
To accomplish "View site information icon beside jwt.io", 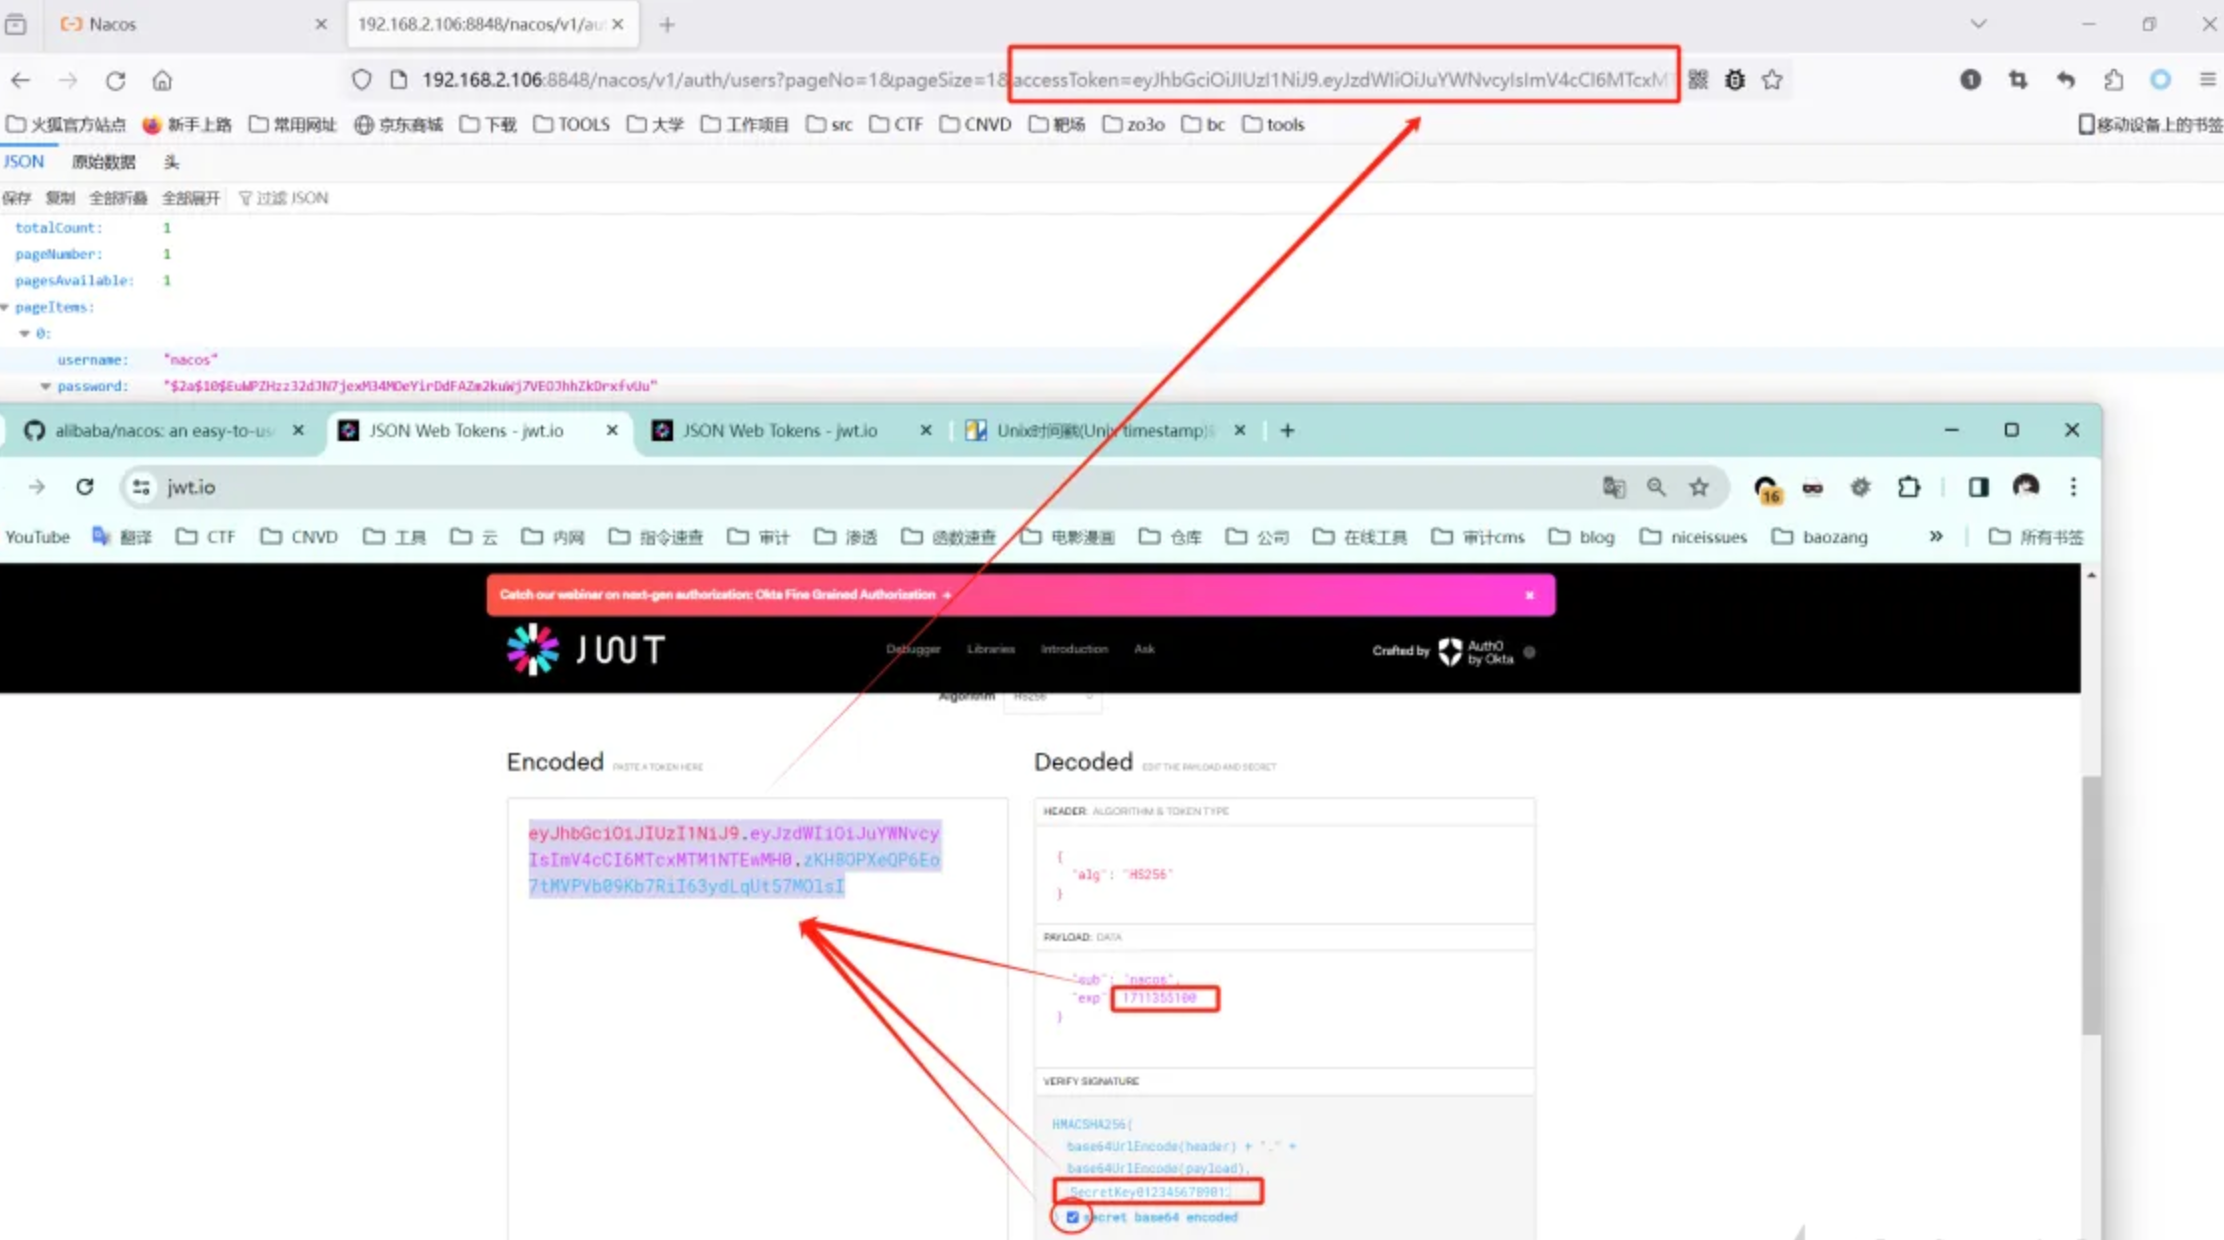I will (x=141, y=487).
